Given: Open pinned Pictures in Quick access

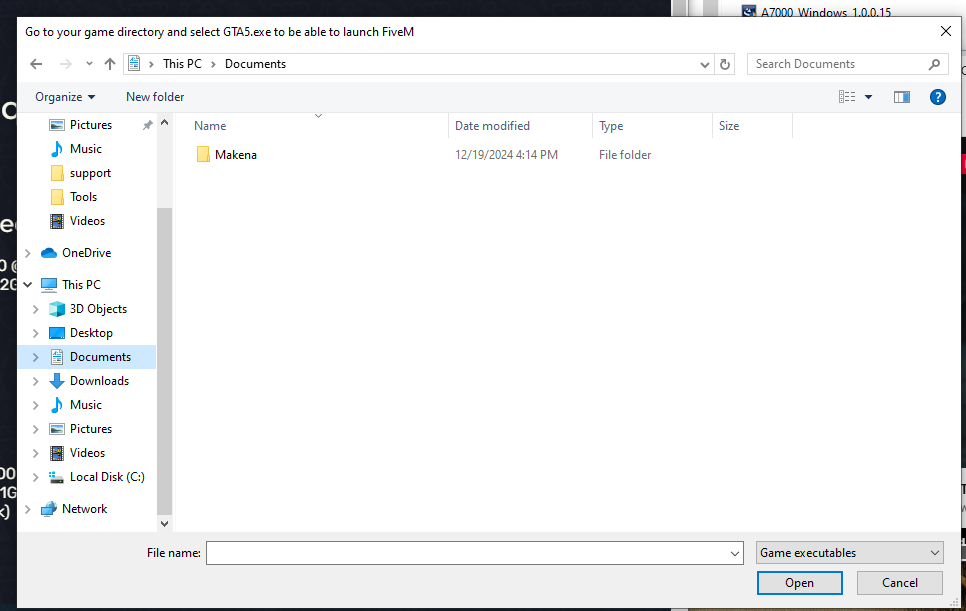Looking at the screenshot, I should pos(91,125).
